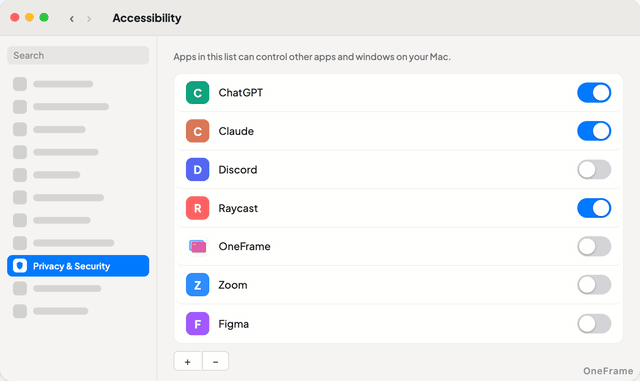The height and width of the screenshot is (381, 640).
Task: Disable accessibility access for ChatGPT
Action: pos(594,93)
